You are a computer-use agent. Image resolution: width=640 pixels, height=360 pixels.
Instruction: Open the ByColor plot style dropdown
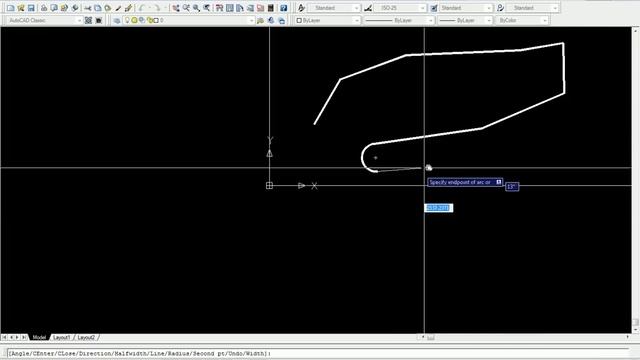[x=544, y=20]
